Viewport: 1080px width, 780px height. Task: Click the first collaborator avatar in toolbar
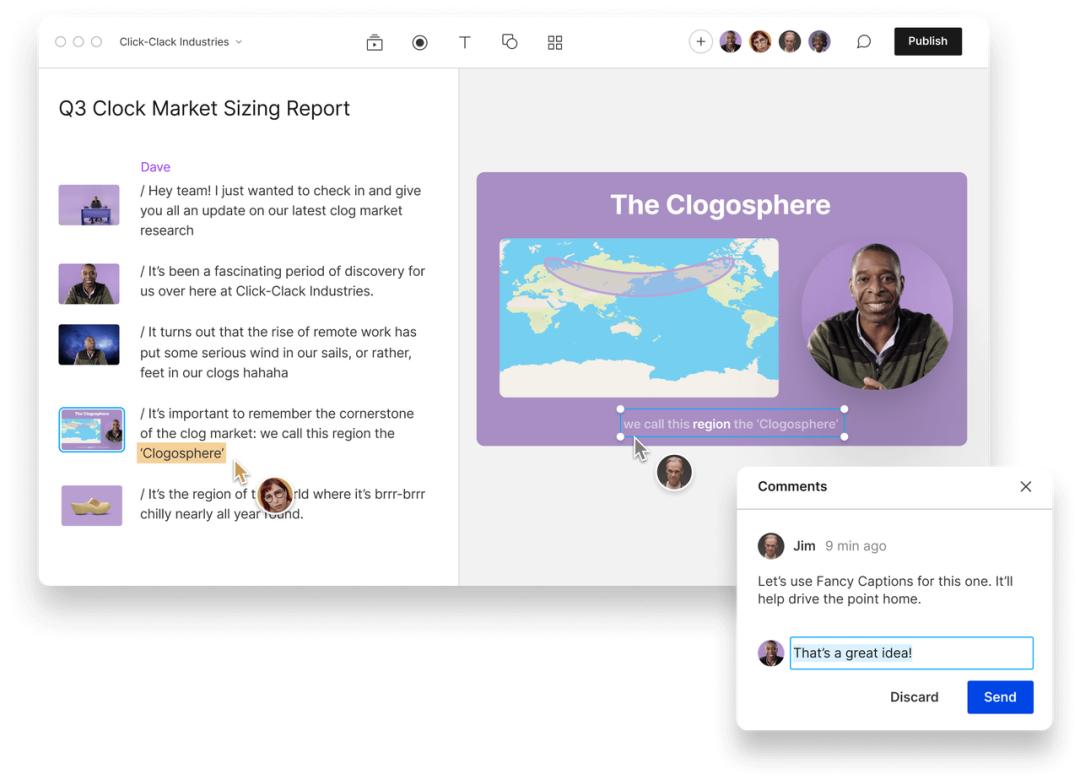coord(731,41)
